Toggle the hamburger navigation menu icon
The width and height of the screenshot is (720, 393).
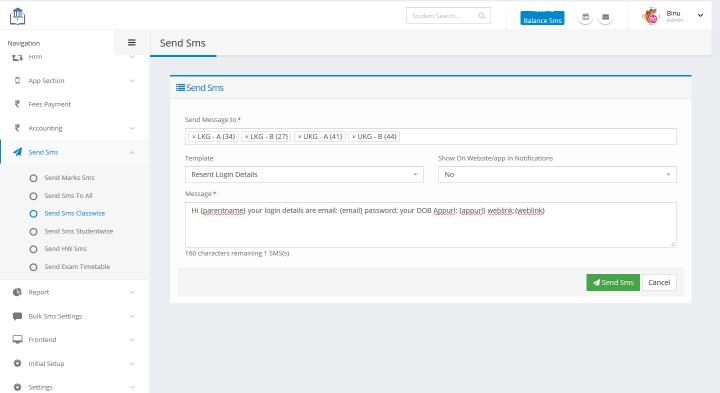(132, 43)
